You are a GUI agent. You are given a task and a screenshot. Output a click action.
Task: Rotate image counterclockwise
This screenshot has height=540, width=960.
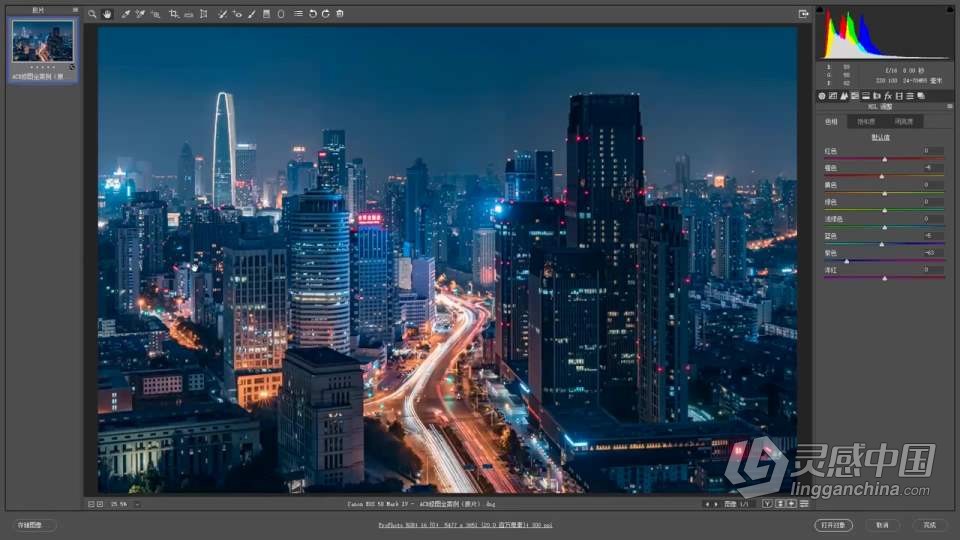pyautogui.click(x=313, y=13)
